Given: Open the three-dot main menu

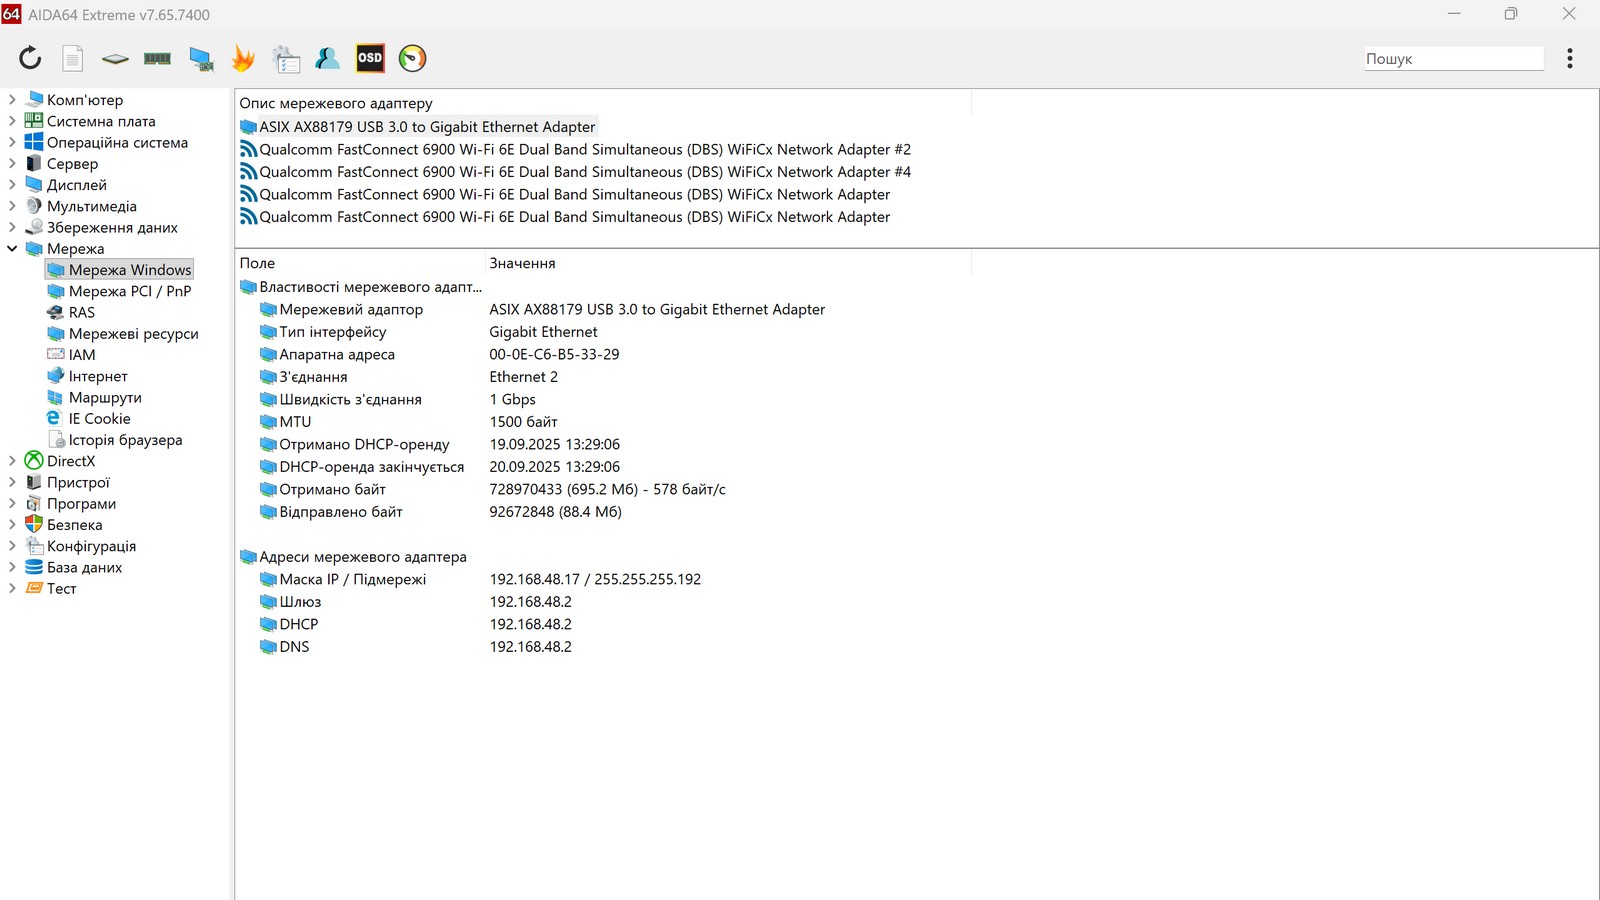Looking at the screenshot, I should click(x=1570, y=58).
